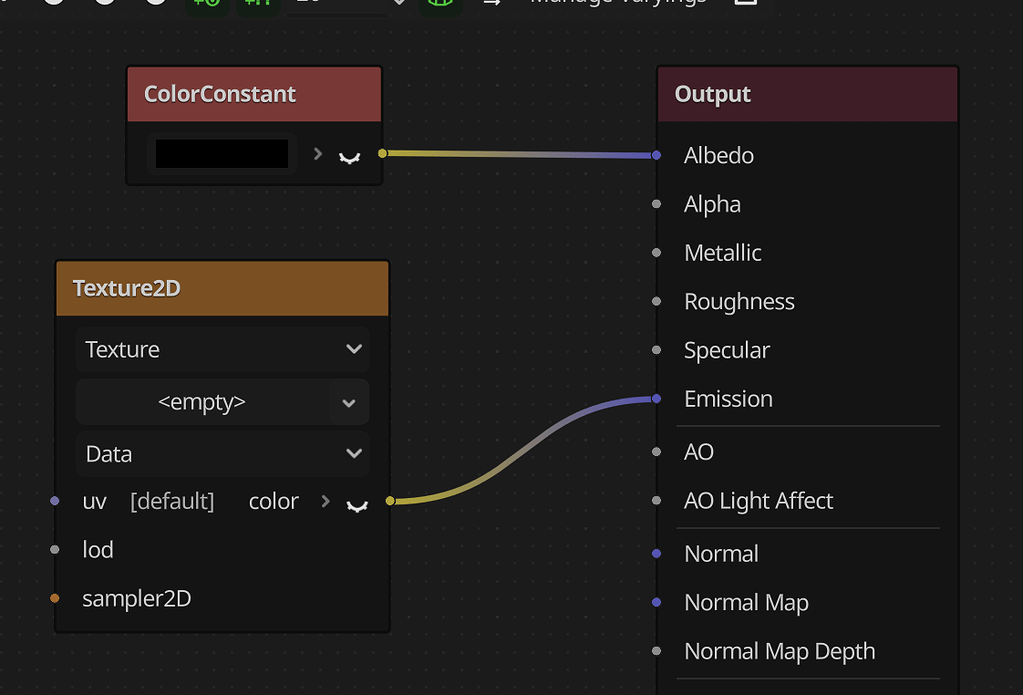Click the green add-varying icon in the toolbar

tap(257, 4)
